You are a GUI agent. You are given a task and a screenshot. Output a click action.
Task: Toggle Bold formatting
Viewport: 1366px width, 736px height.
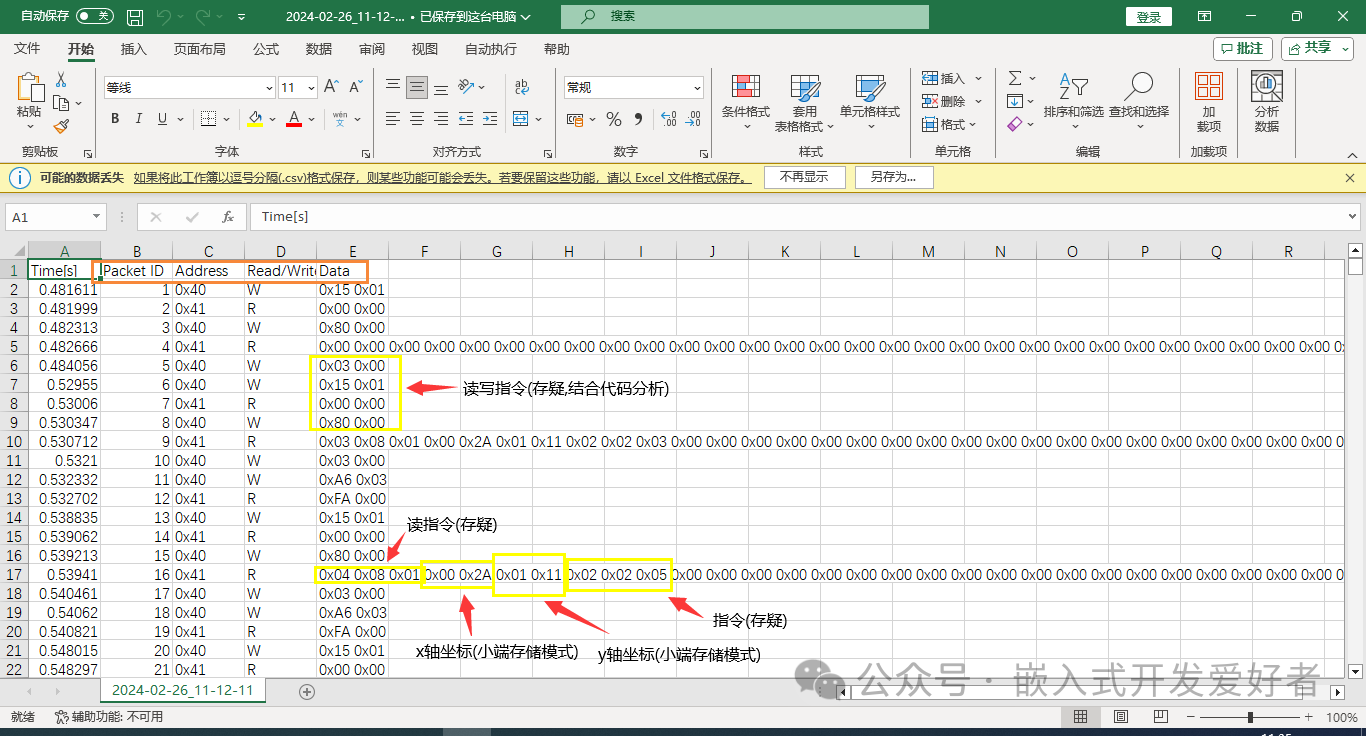pos(115,119)
